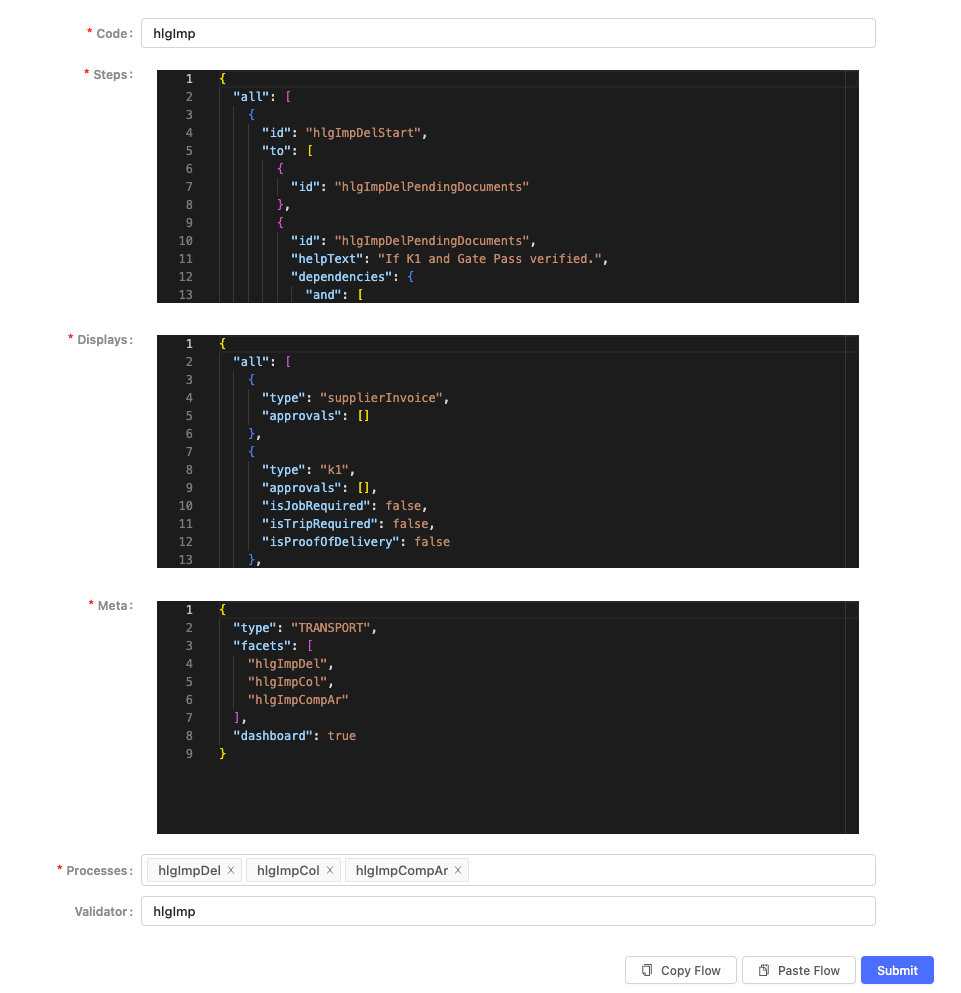This screenshot has height=993, width=961.
Task: Click "facets" key in Meta editor
Action: [x=262, y=646]
